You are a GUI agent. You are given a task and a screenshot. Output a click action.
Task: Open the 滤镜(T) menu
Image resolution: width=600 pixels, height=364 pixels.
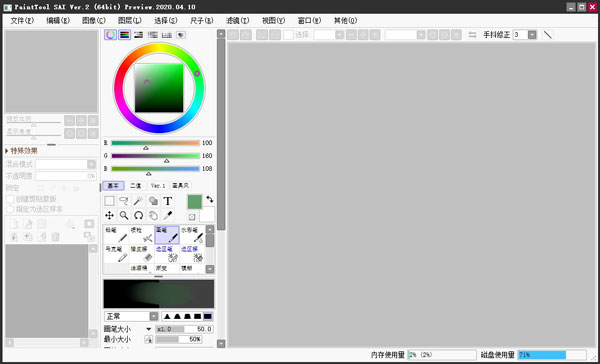click(x=238, y=21)
